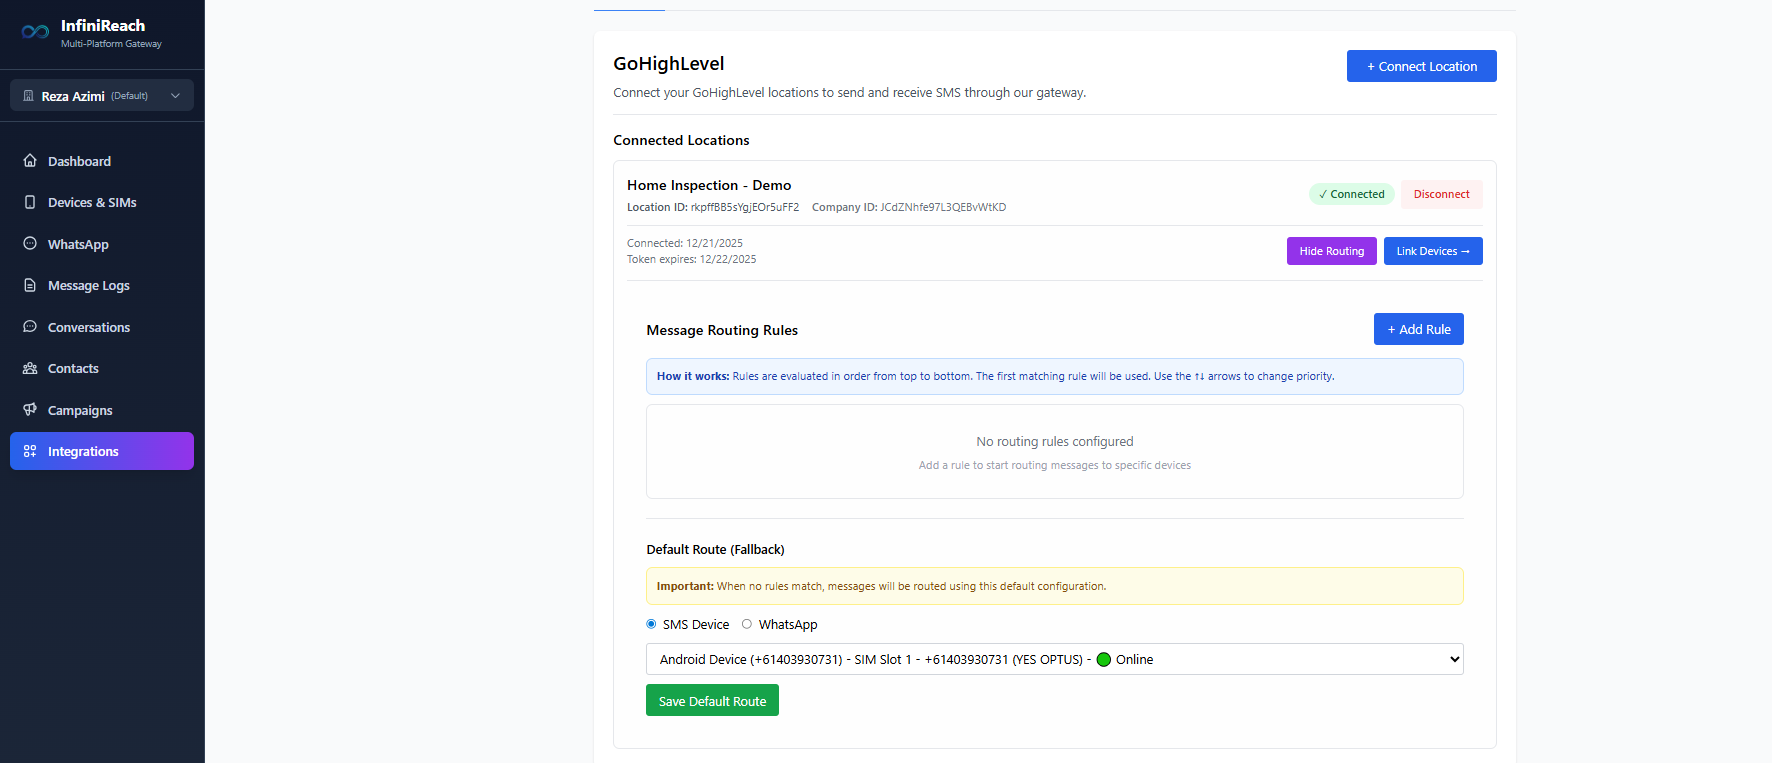
Task: Select the WhatsApp radio option
Action: click(x=747, y=624)
